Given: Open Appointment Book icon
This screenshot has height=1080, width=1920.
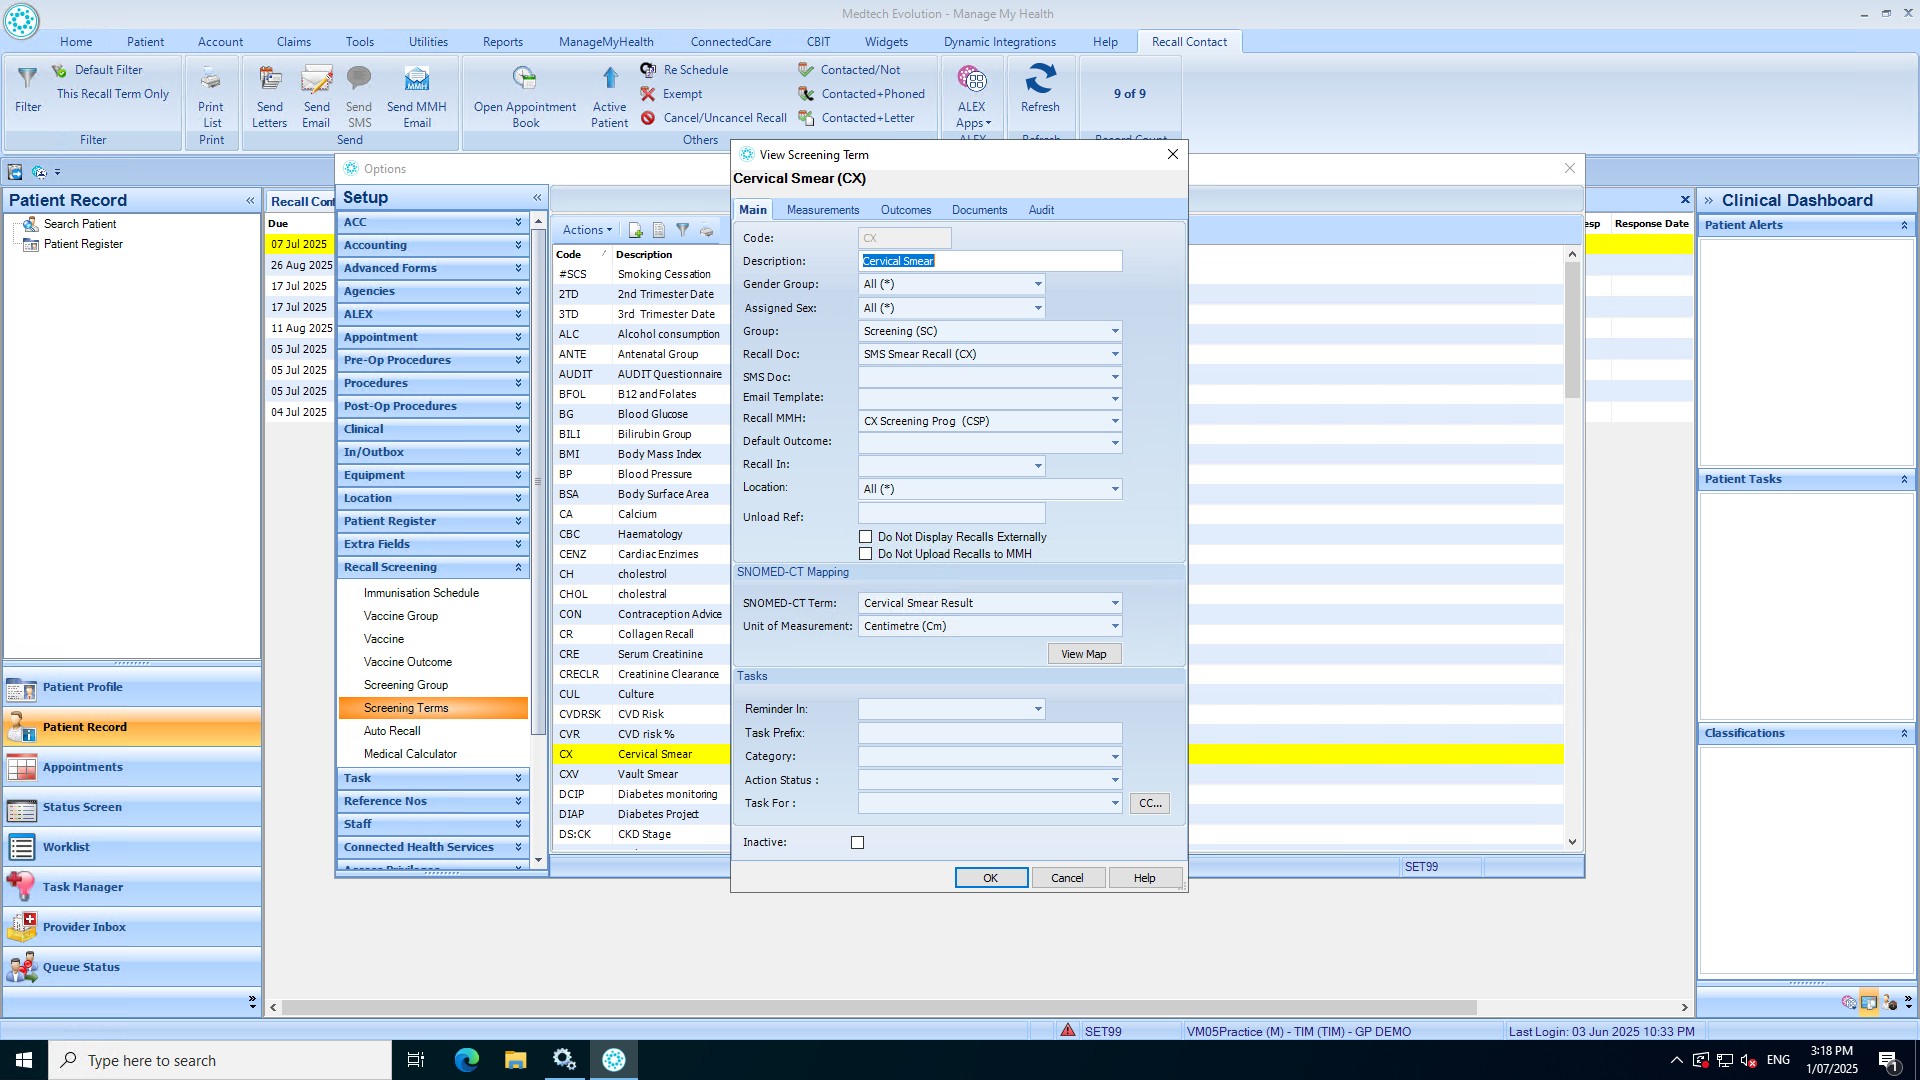Looking at the screenshot, I should [x=524, y=79].
